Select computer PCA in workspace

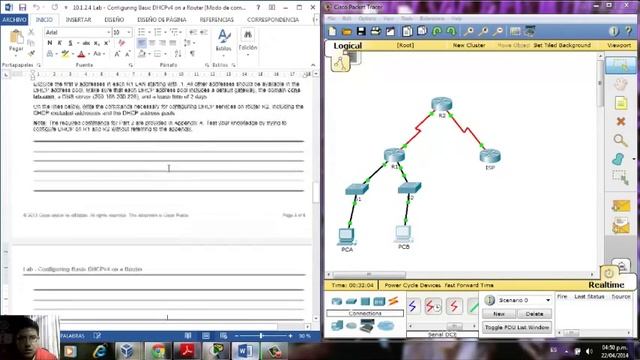click(x=347, y=237)
